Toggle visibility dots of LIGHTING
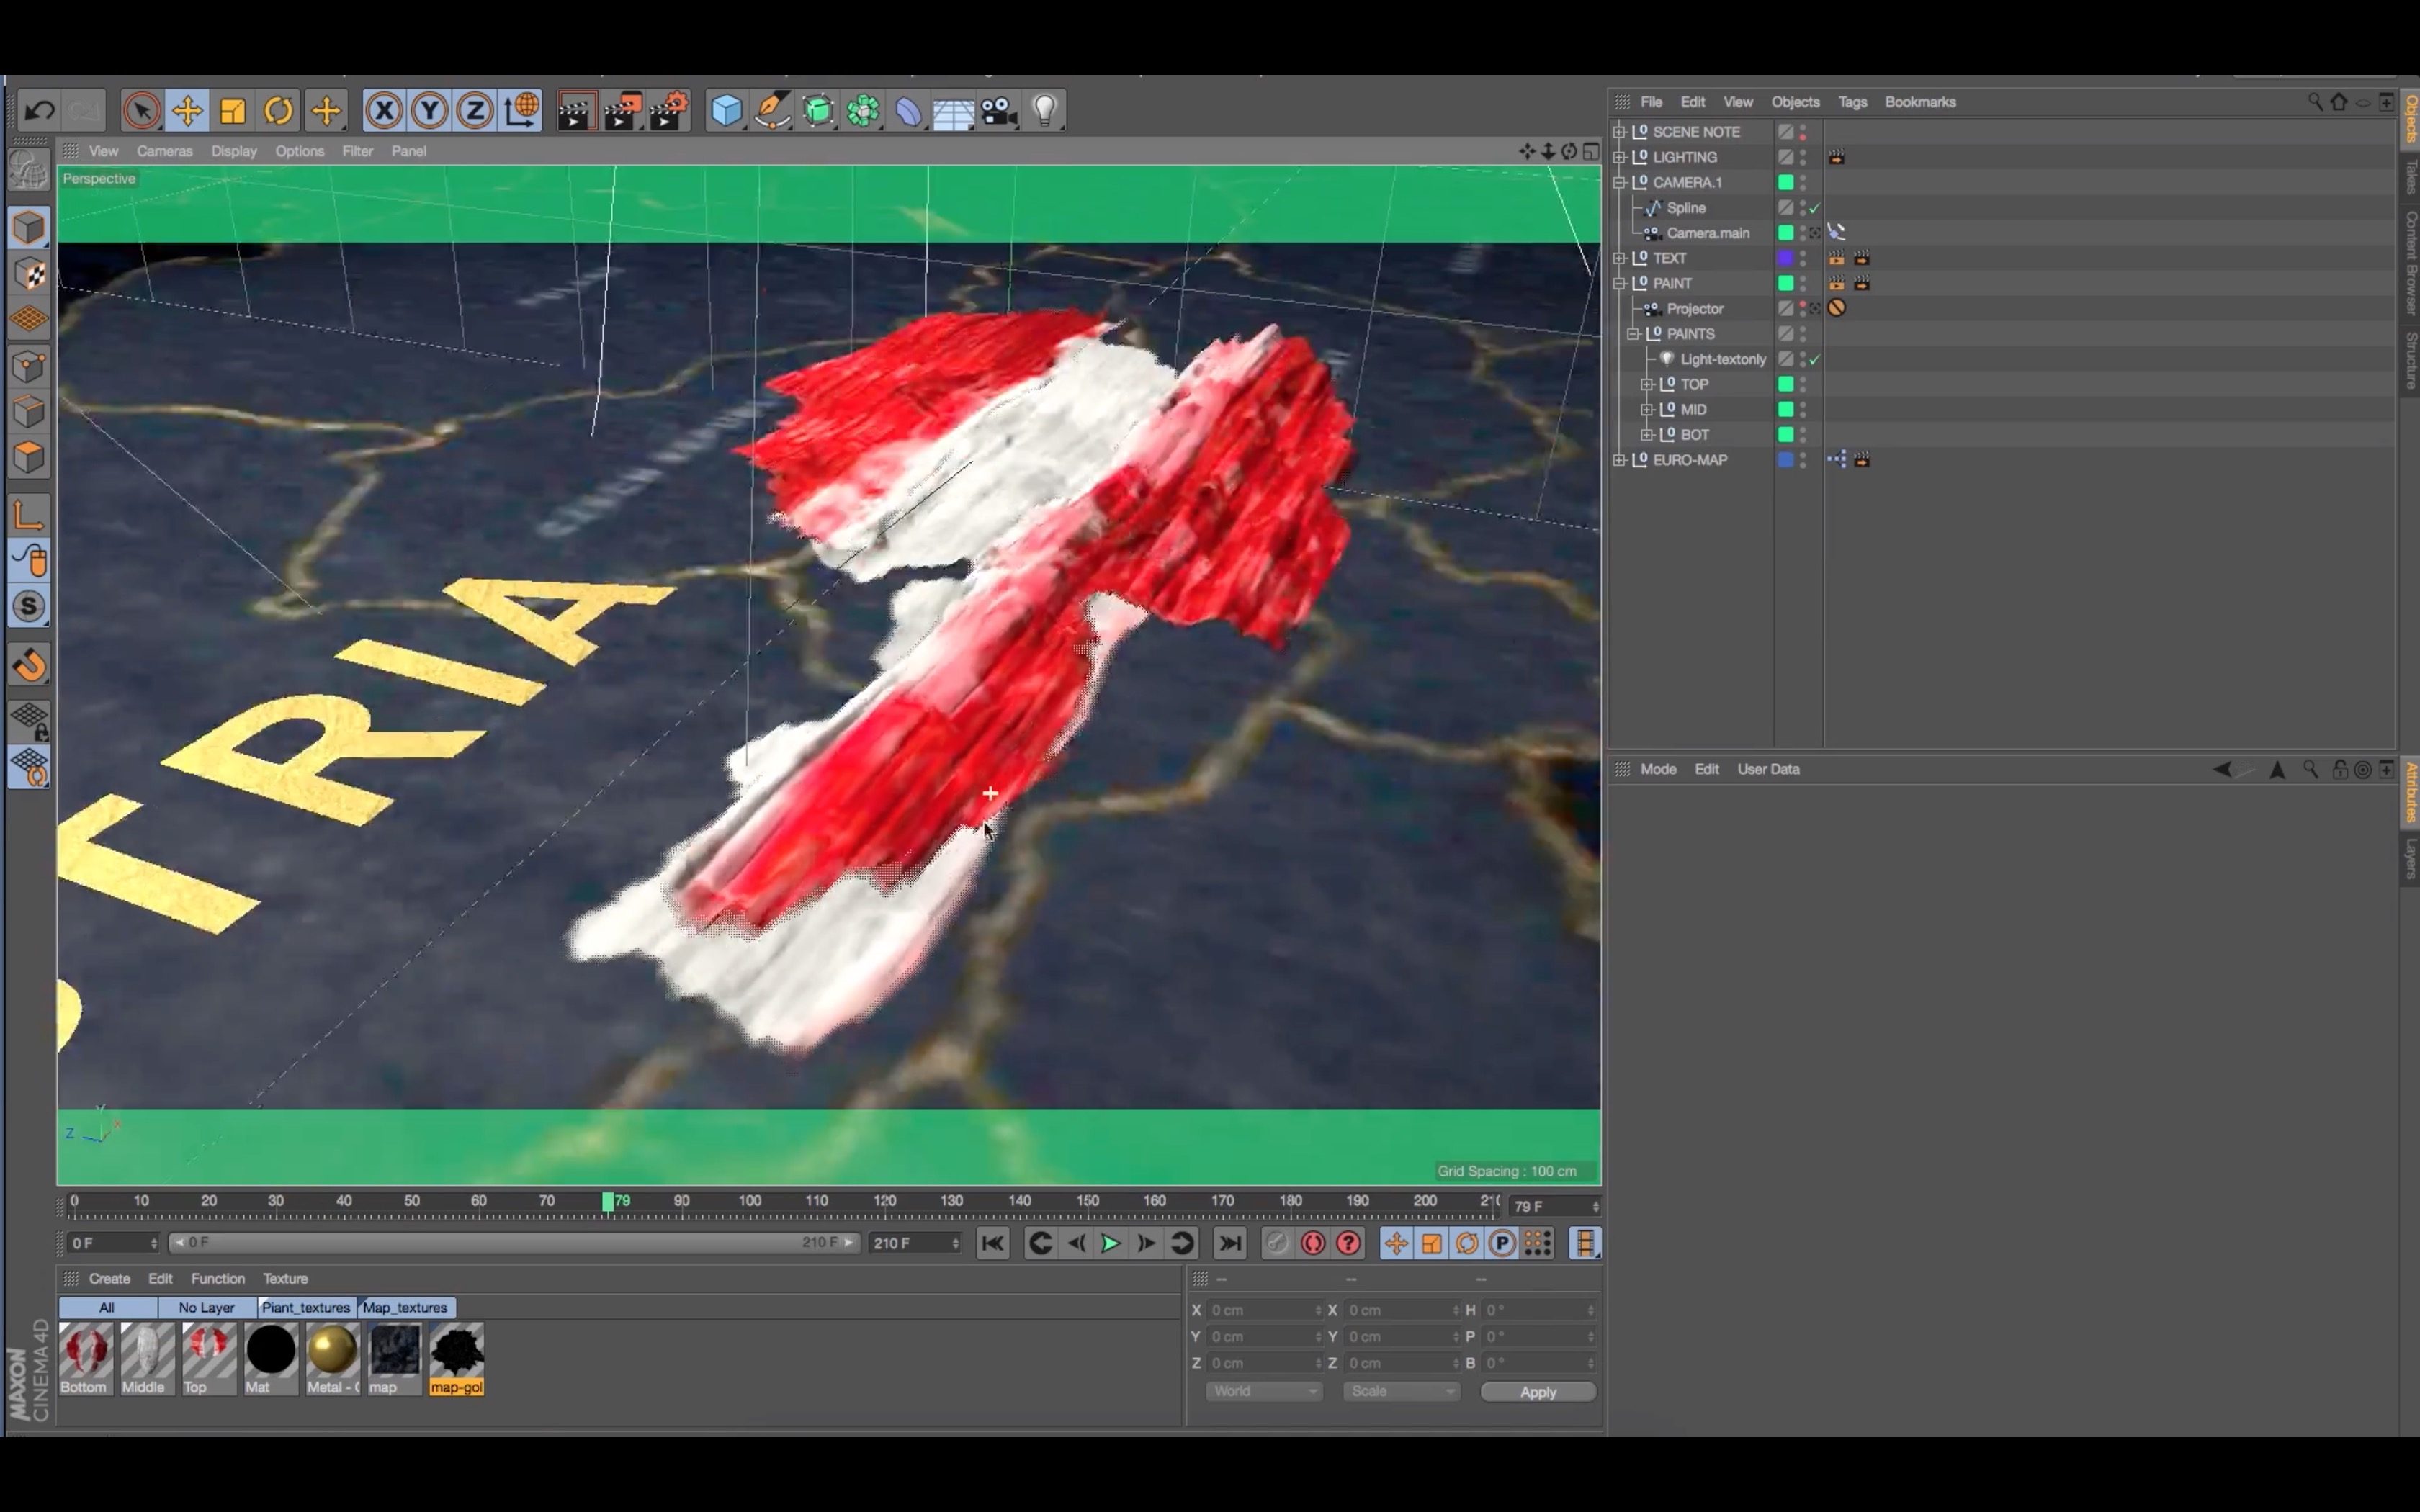Screen dimensions: 2420x1512 [x=1803, y=157]
